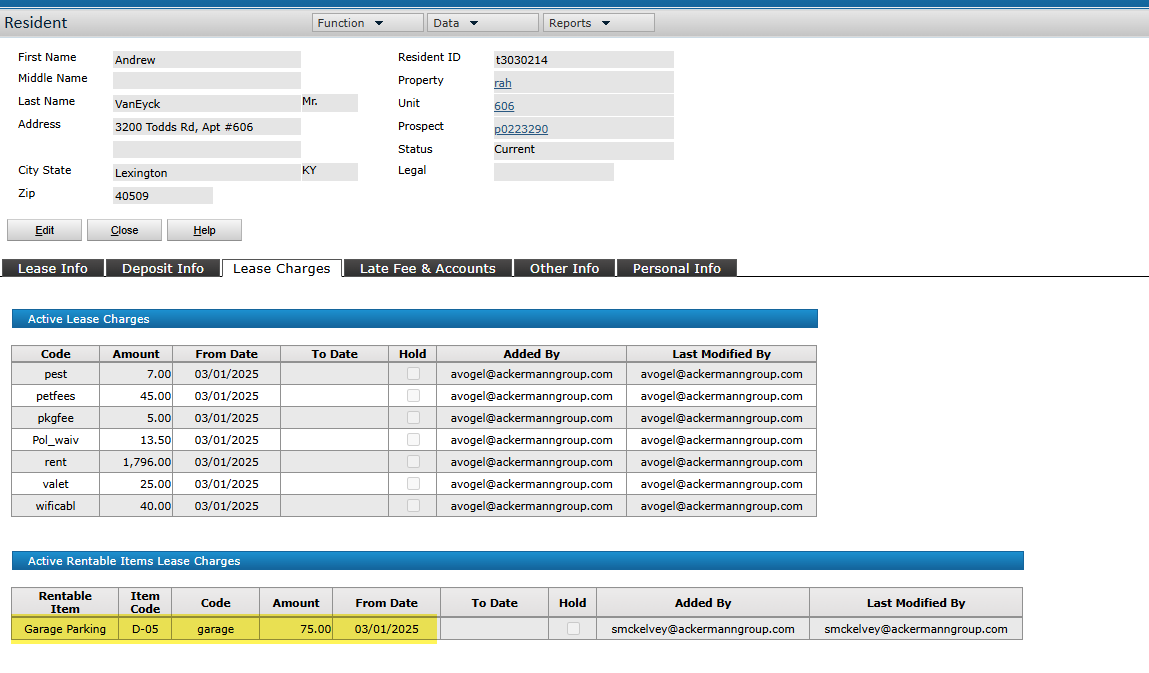Enable Hold for Garage Parking item

point(573,629)
